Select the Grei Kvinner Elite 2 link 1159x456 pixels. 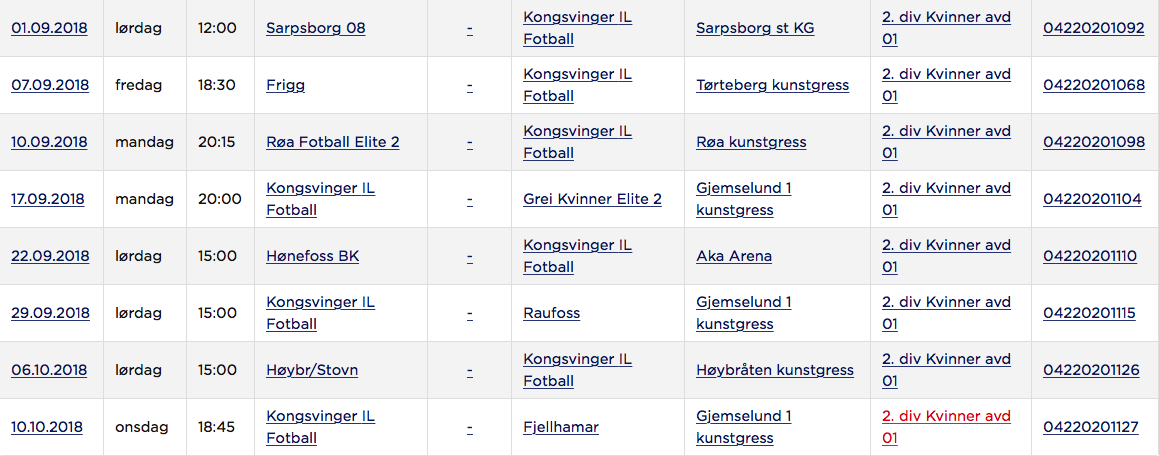tap(592, 199)
